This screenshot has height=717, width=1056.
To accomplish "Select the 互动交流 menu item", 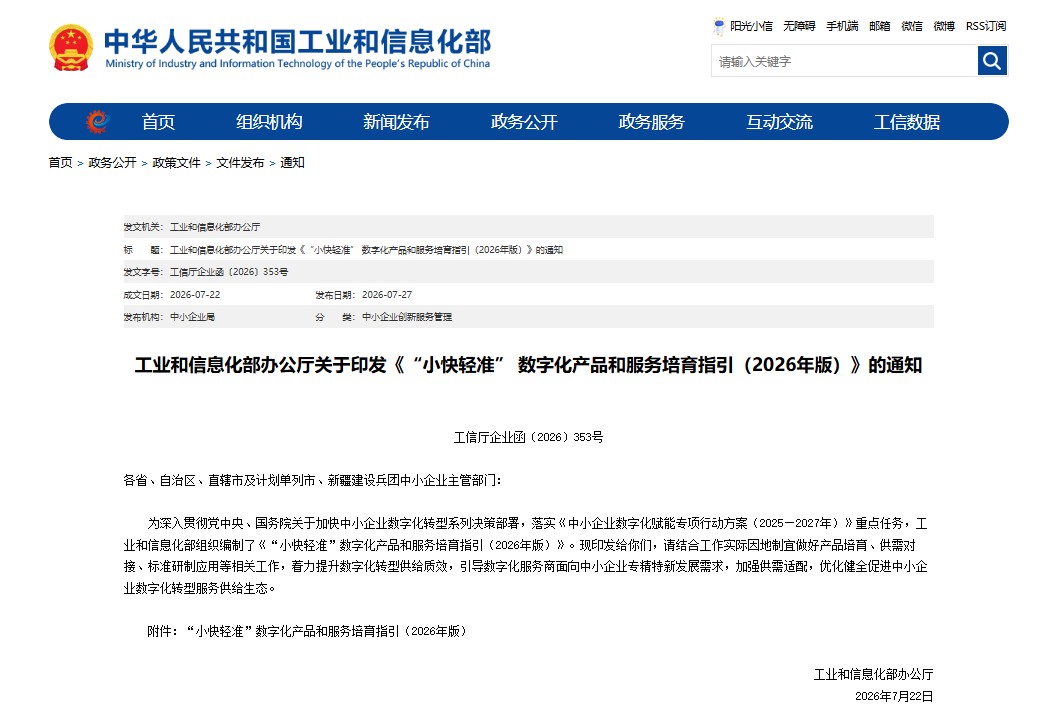I will [x=779, y=122].
